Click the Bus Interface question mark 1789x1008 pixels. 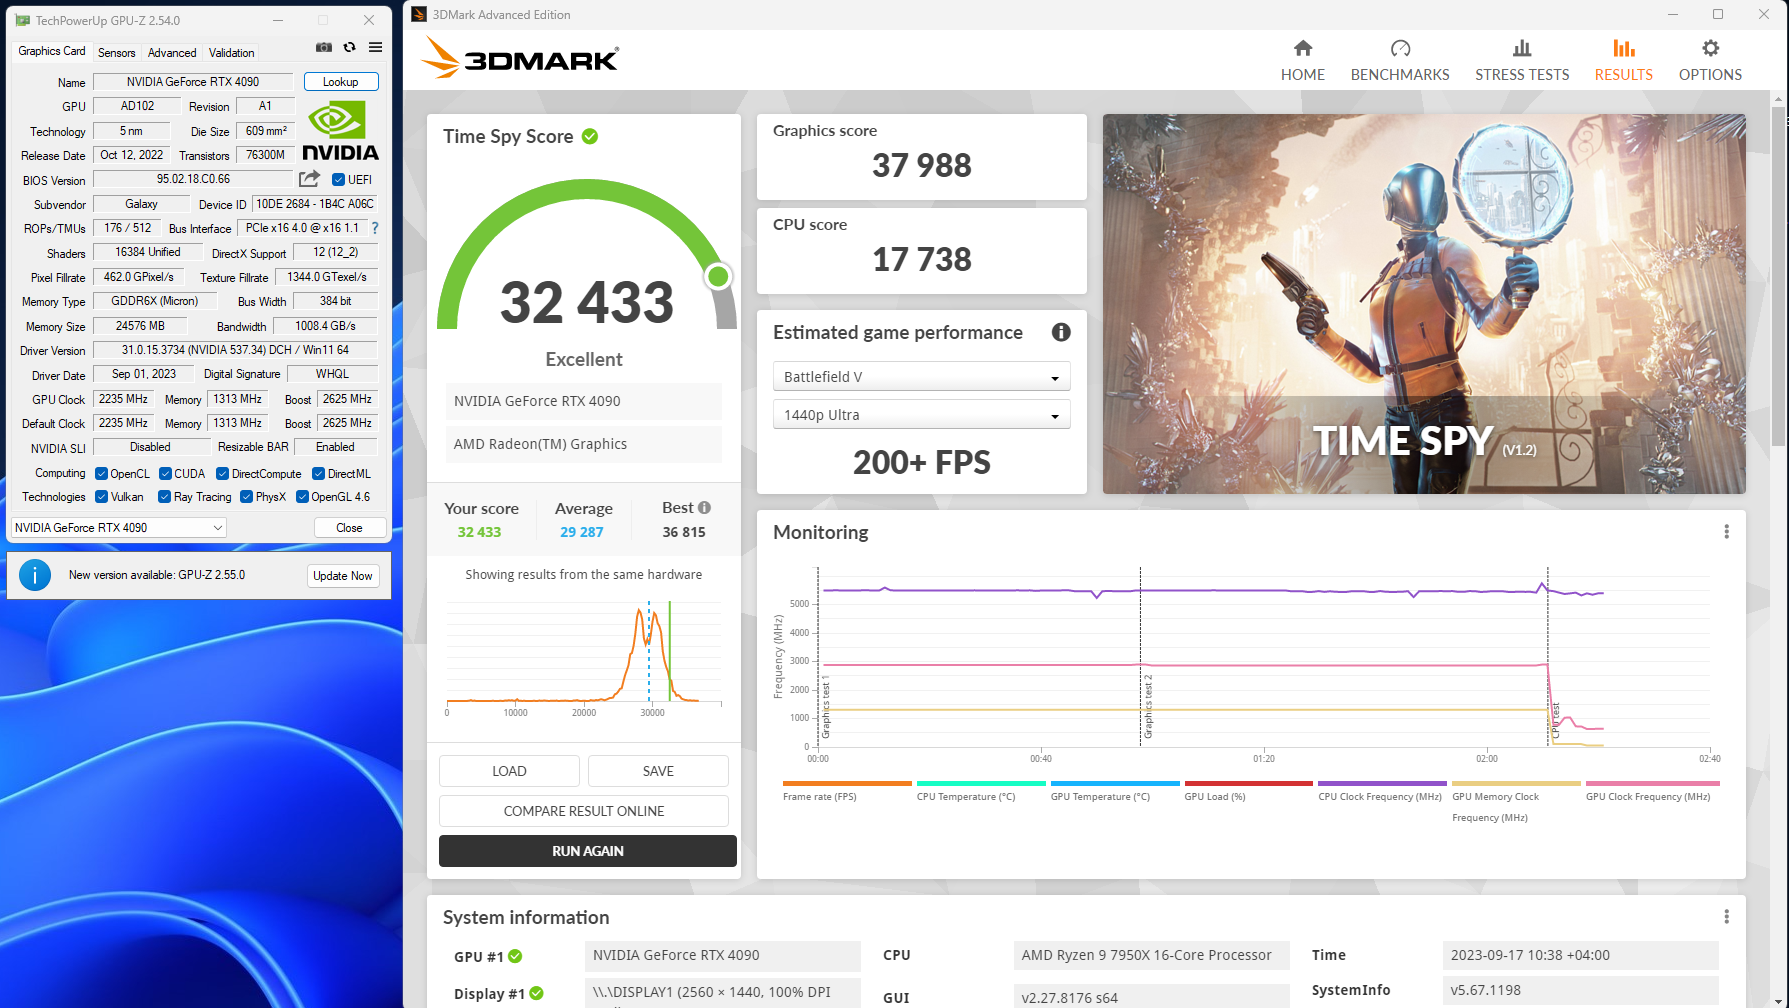(x=375, y=228)
